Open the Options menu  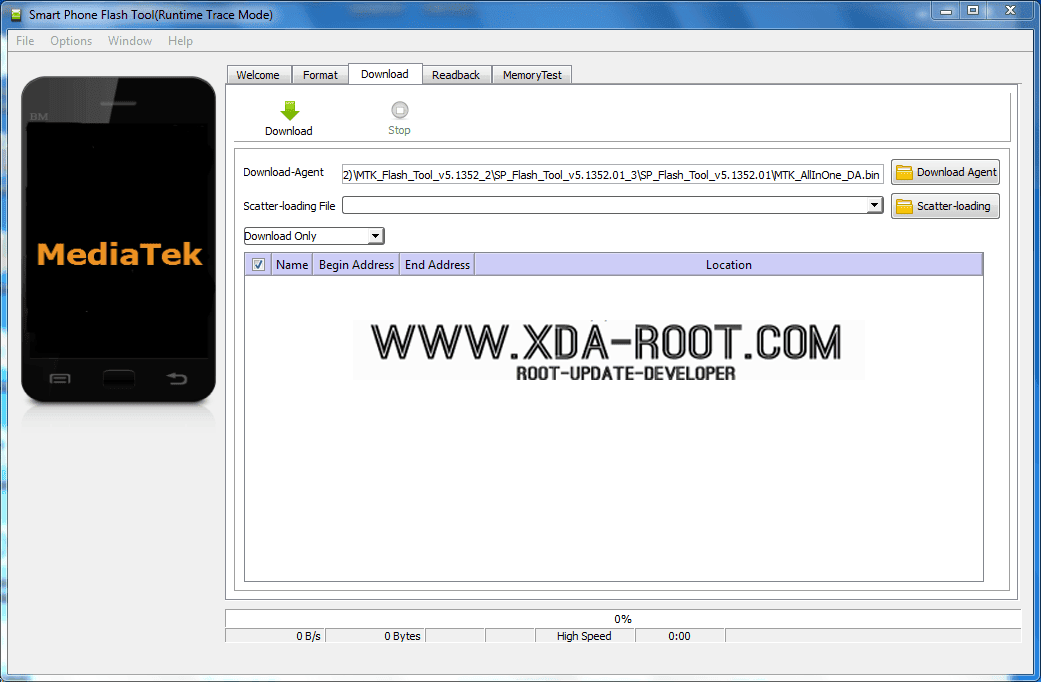[71, 41]
